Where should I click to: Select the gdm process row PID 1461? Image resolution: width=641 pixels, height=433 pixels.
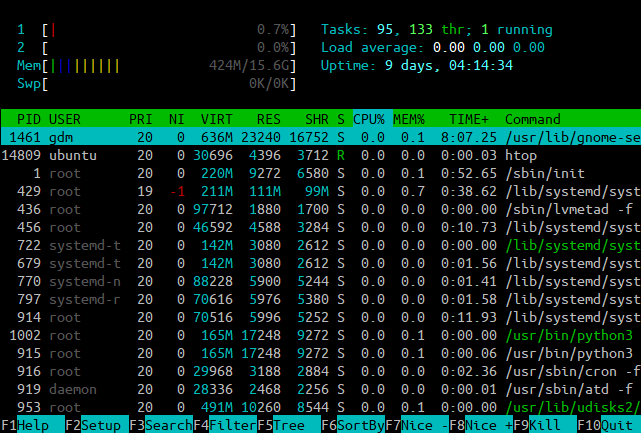pyautogui.click(x=320, y=137)
